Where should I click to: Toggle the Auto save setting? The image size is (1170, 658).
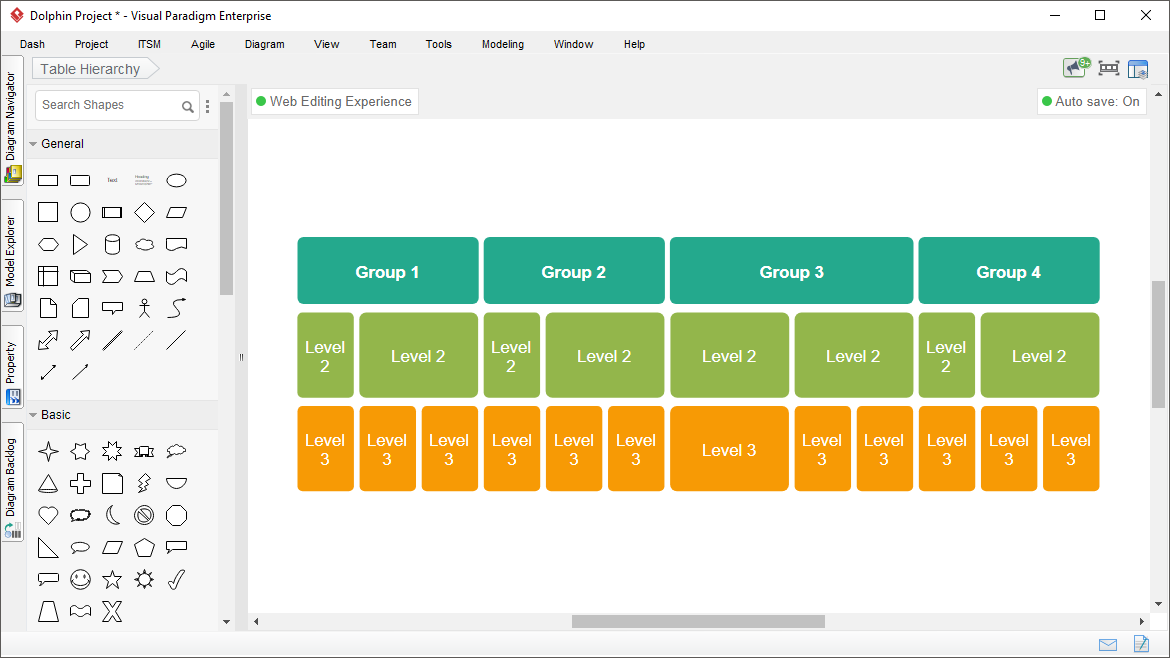click(1091, 101)
